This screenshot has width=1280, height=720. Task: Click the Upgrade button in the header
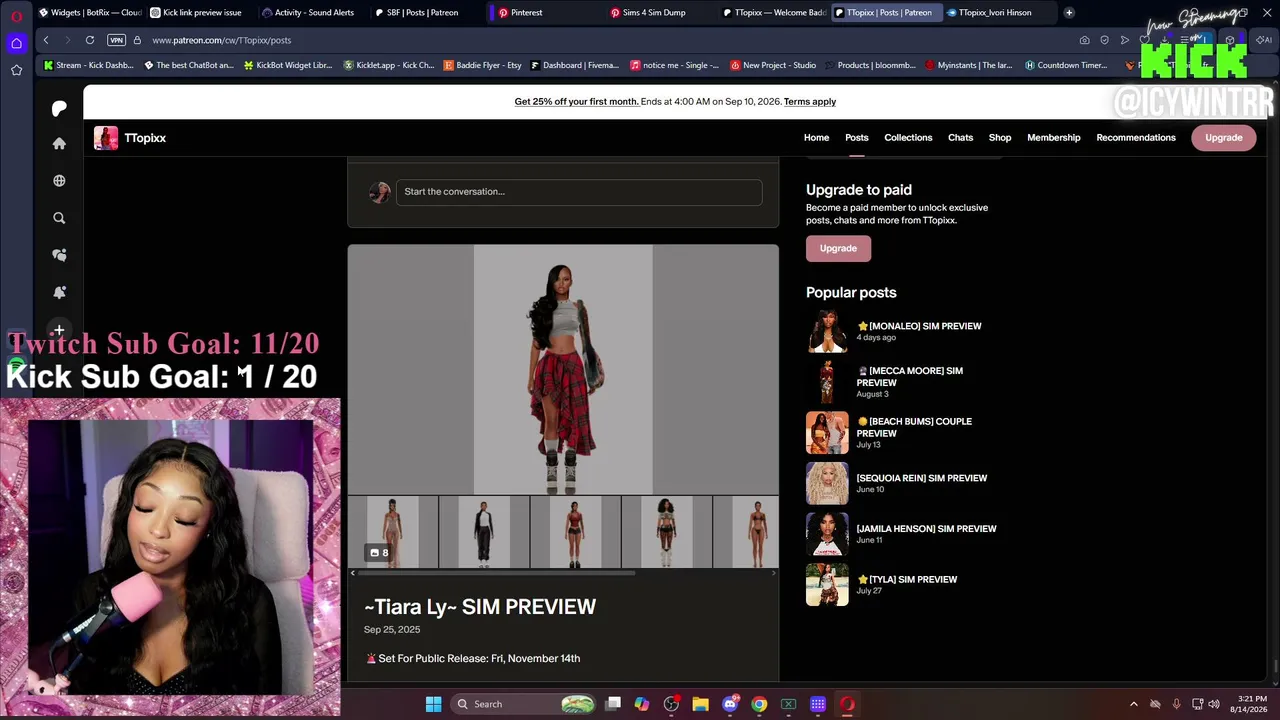(1224, 138)
